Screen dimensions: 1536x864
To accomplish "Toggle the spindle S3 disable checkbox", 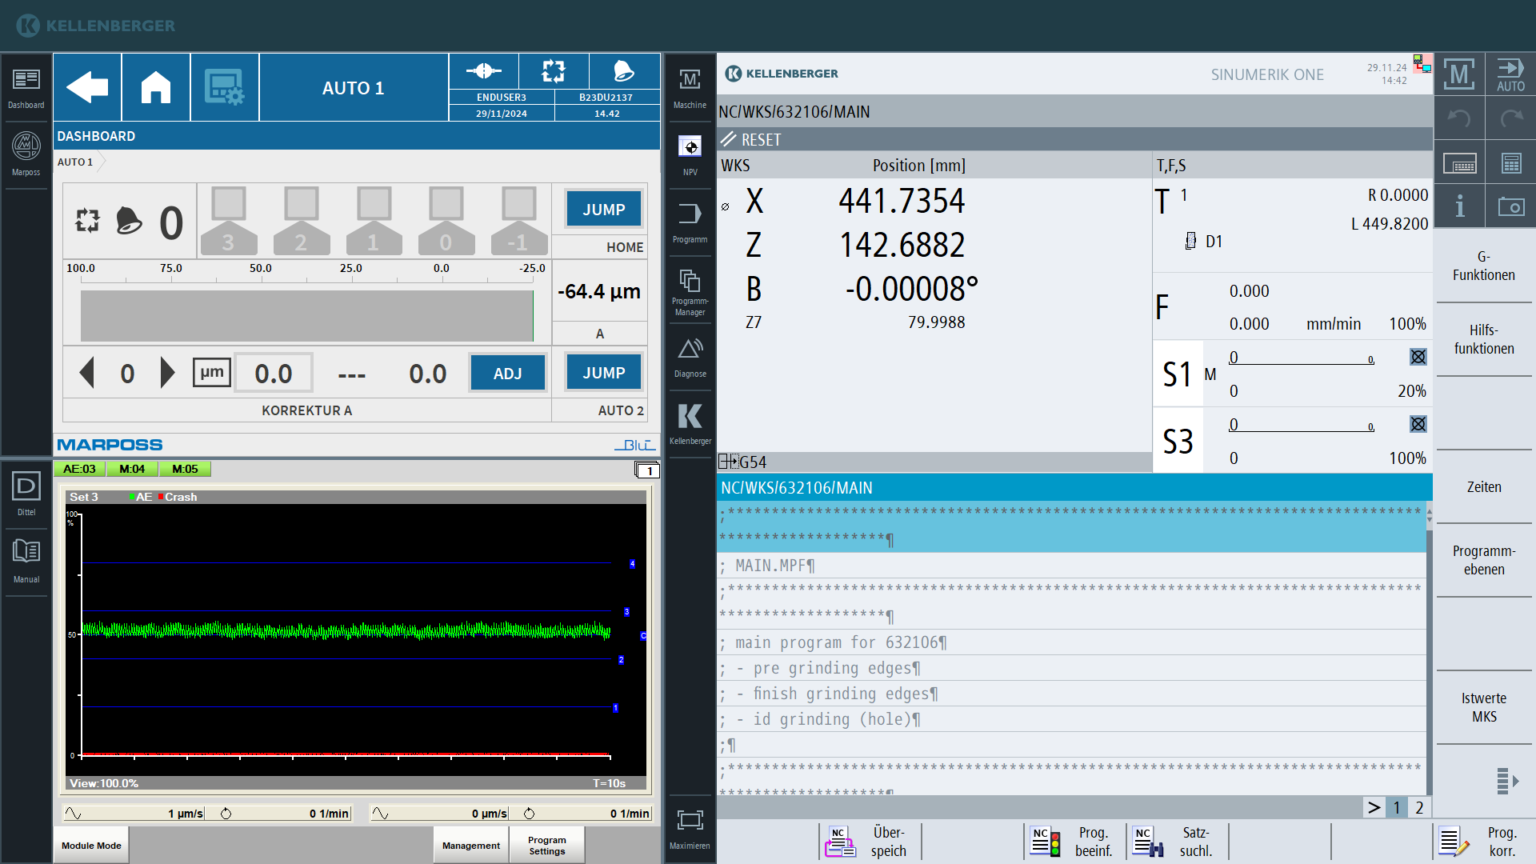I will pos(1417,424).
